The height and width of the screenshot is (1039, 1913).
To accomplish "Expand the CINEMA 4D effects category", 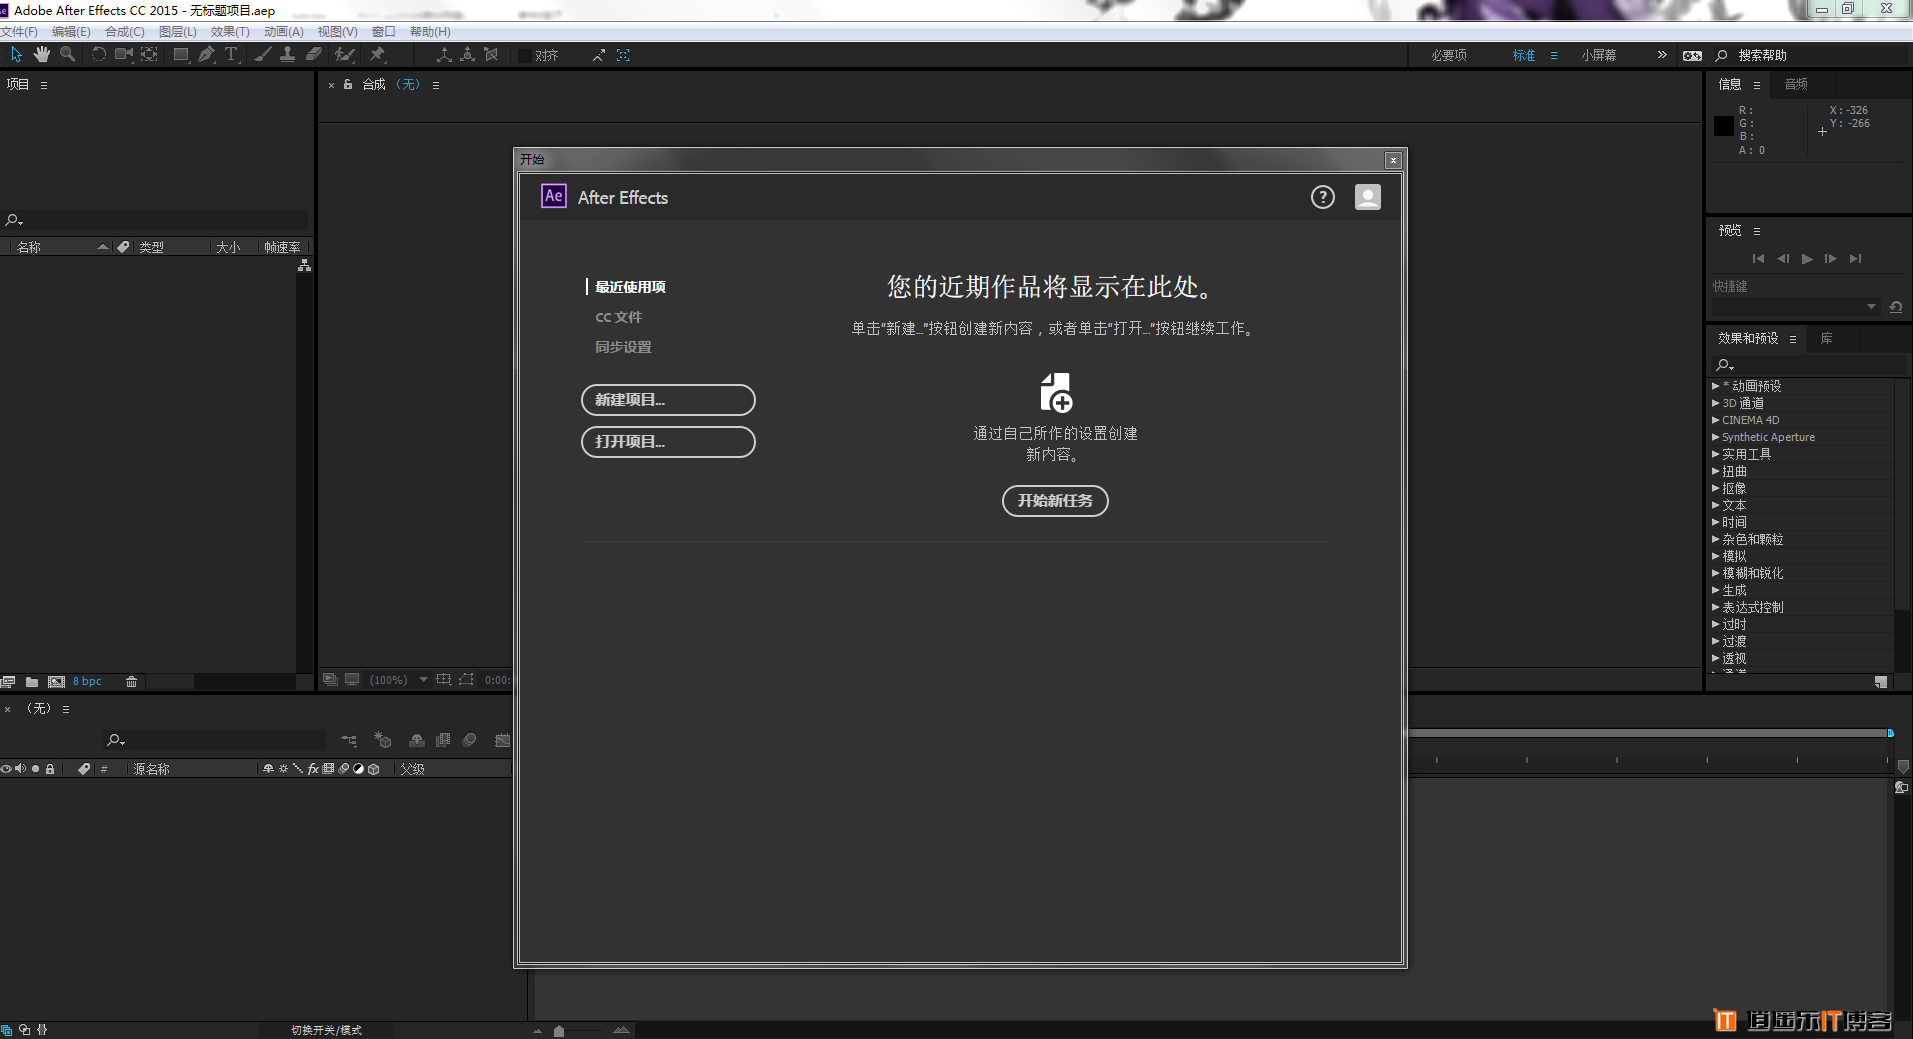I will point(1716,420).
